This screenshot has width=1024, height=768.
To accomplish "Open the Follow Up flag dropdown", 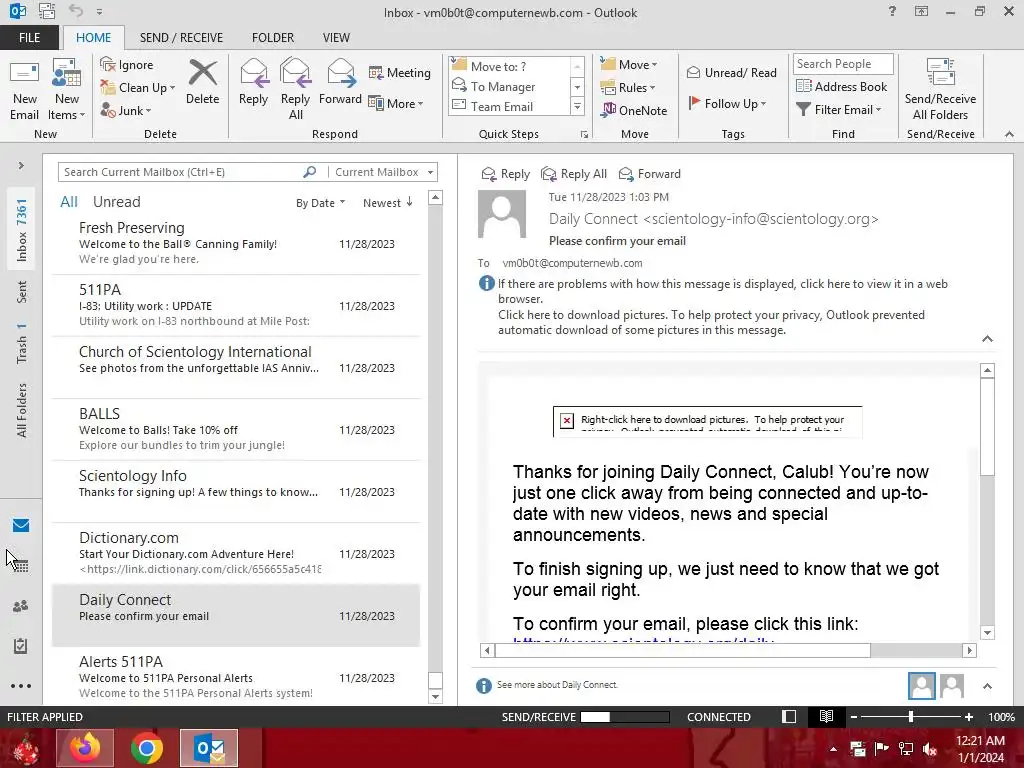I will click(727, 103).
